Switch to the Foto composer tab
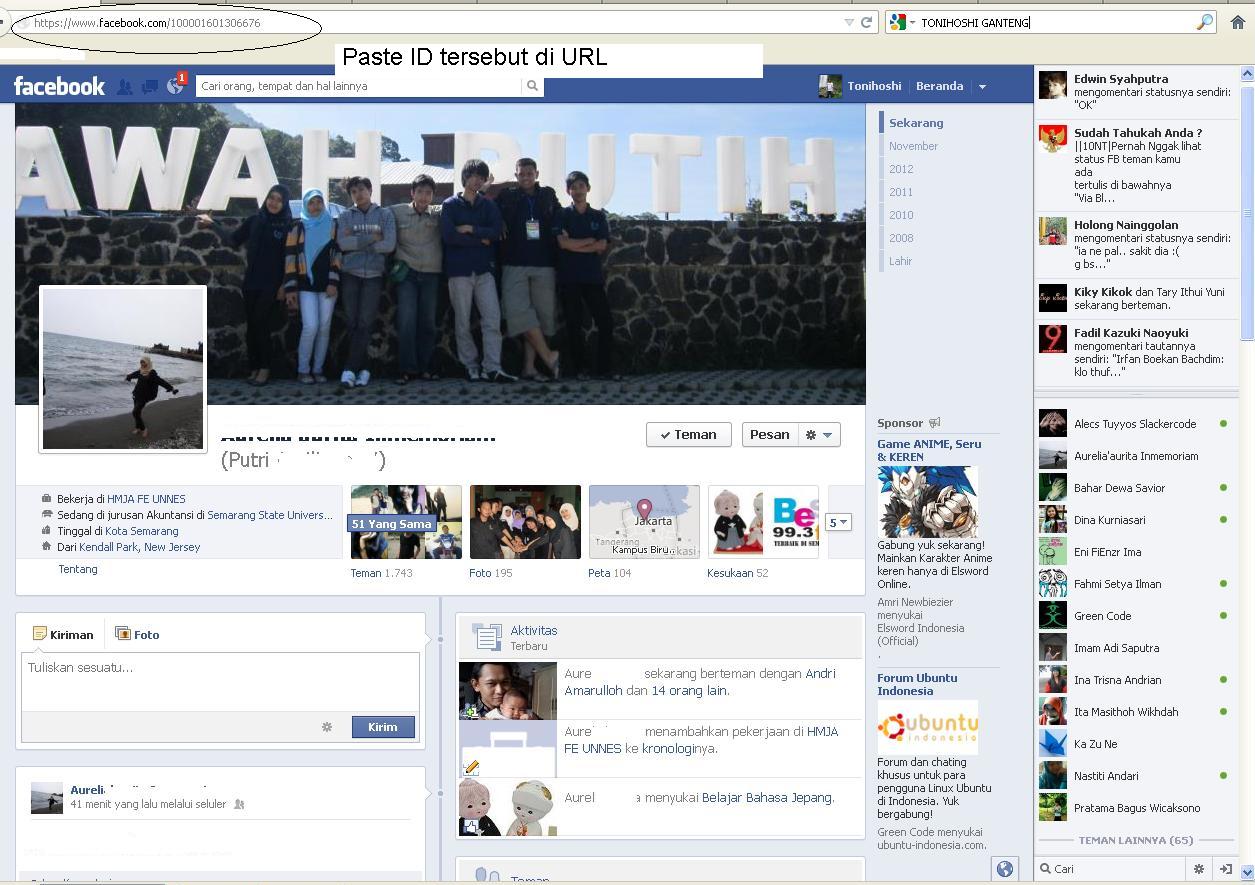1255x885 pixels. 137,634
